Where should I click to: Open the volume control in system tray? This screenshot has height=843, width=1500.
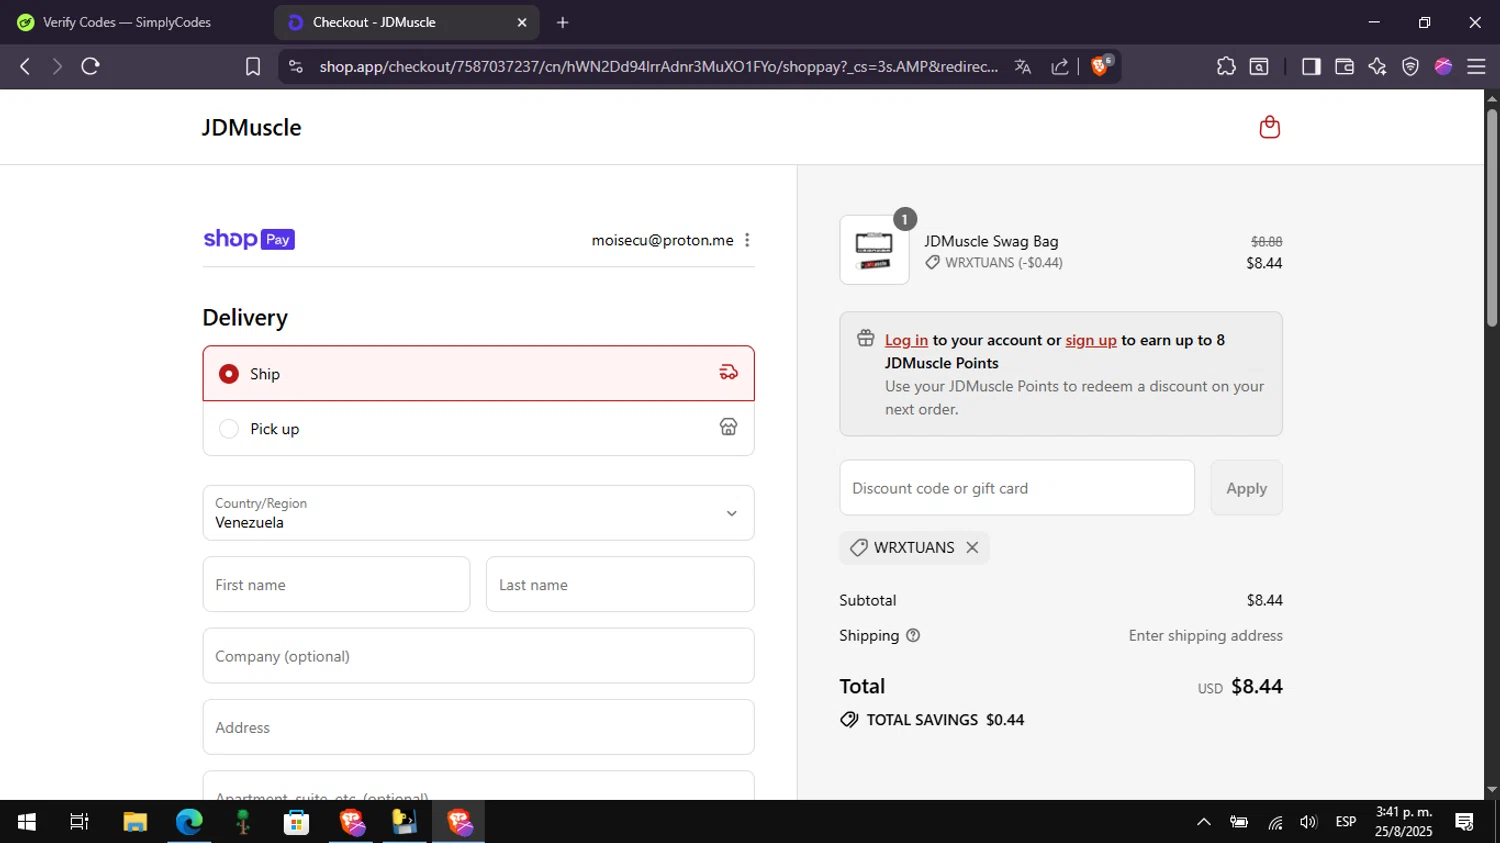pos(1308,822)
